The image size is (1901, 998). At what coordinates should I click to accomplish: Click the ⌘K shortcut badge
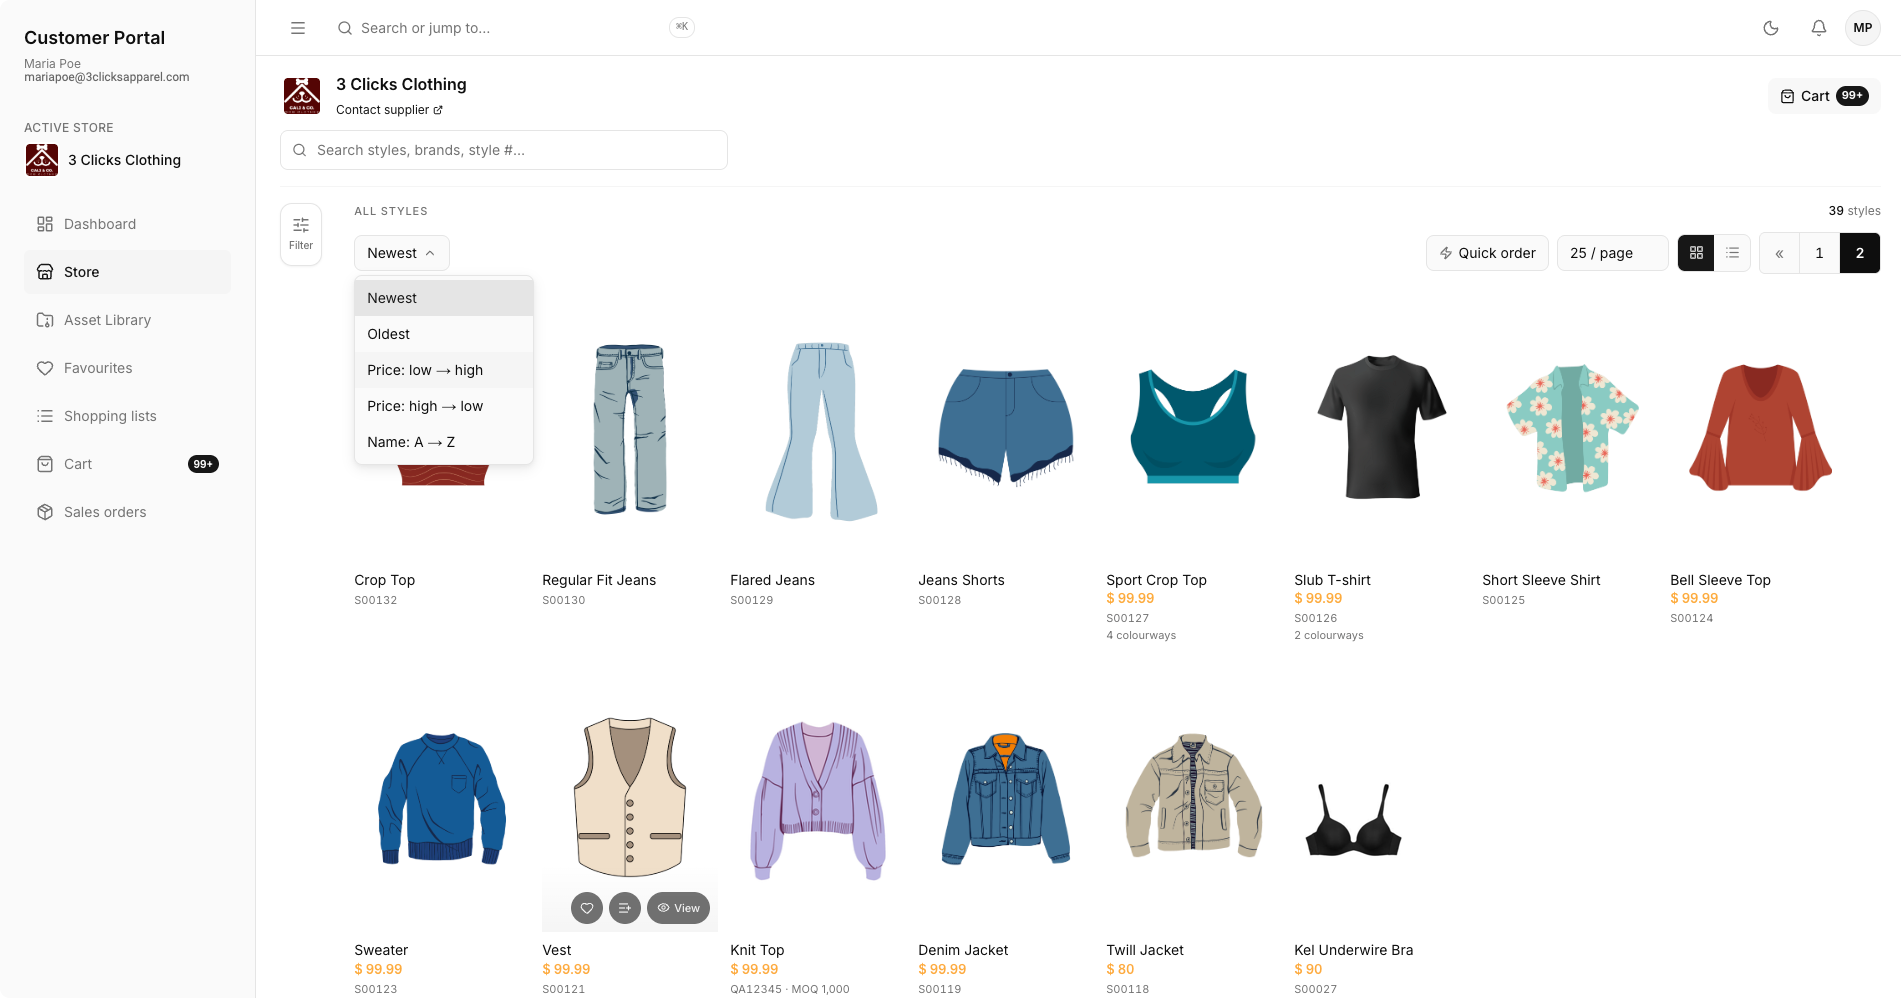click(x=682, y=27)
